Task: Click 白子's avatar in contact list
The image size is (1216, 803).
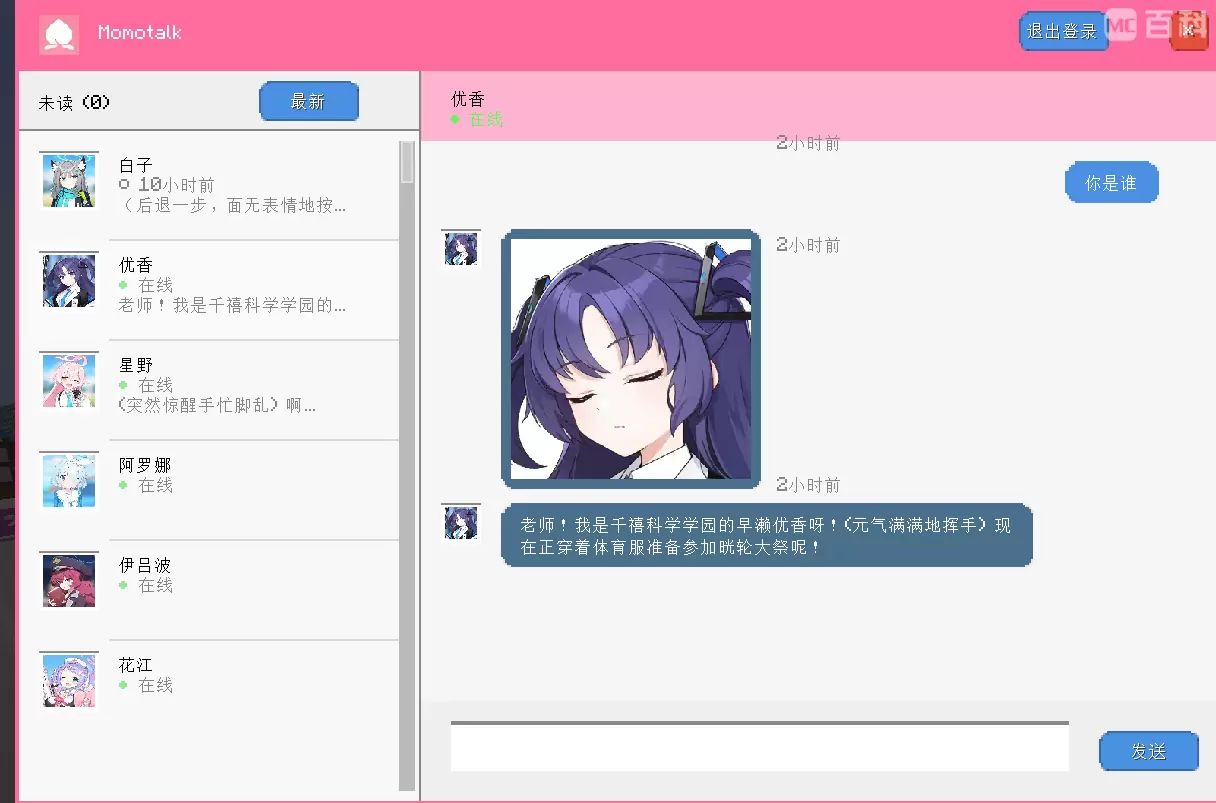Action: point(69,181)
